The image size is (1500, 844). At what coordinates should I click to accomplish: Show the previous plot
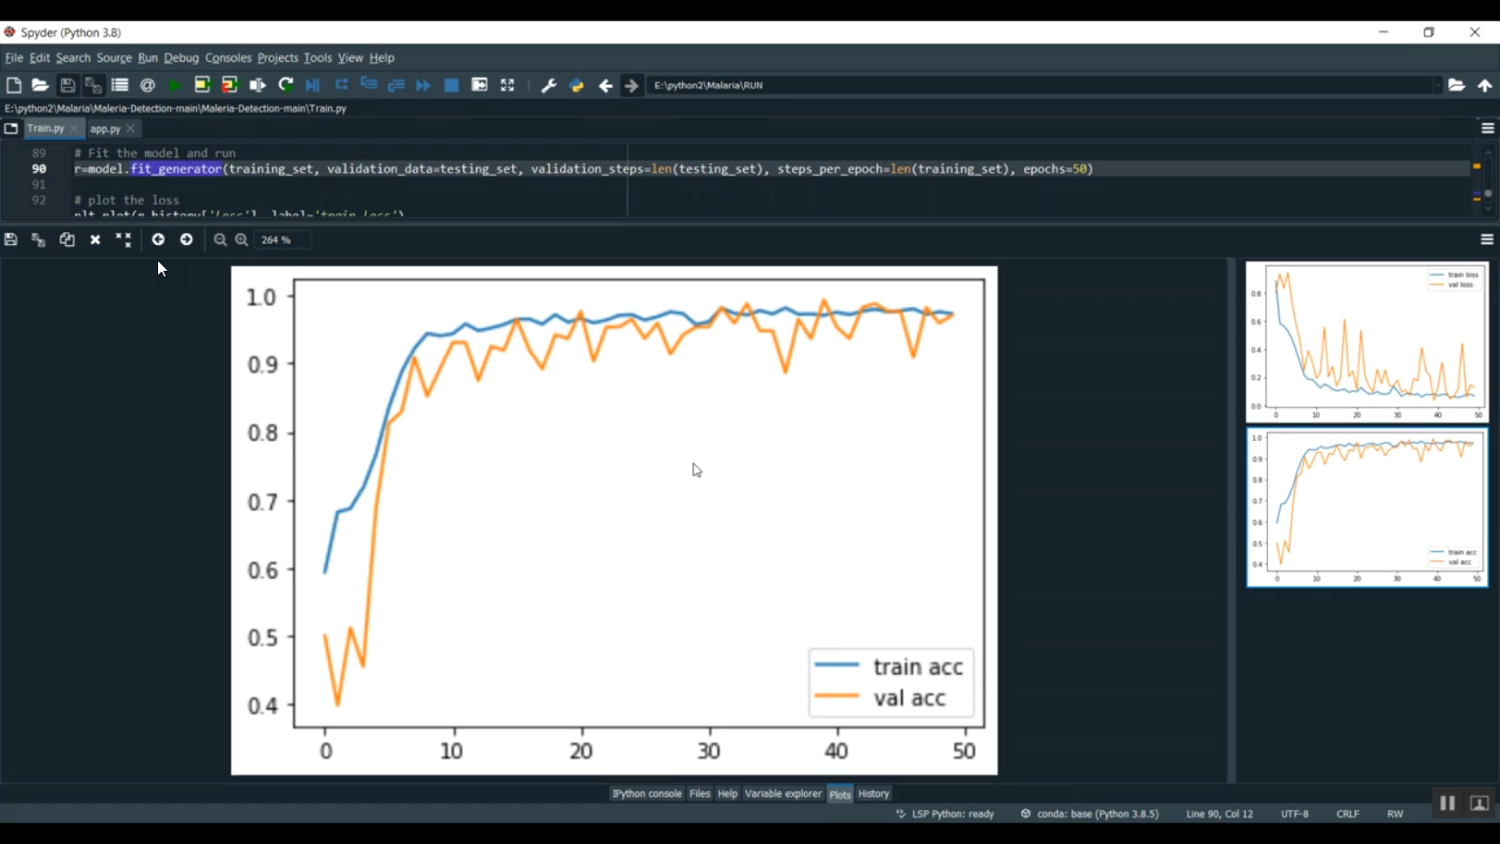pos(158,240)
